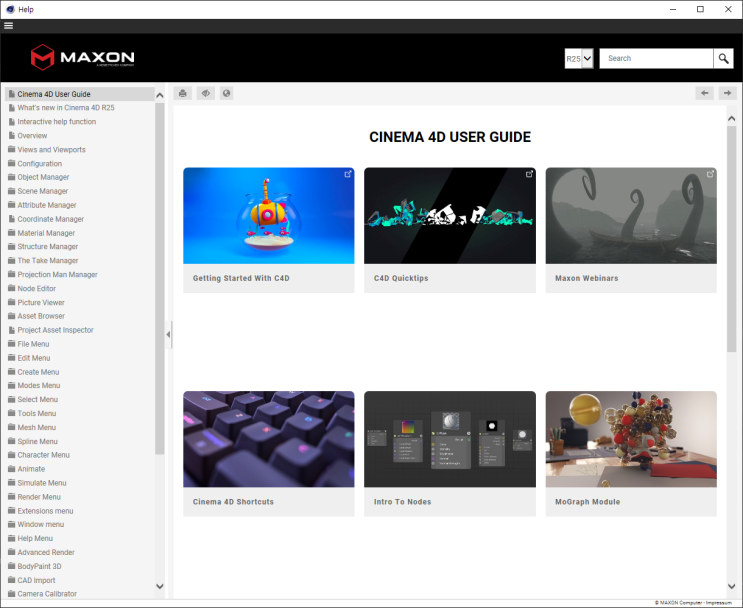Click the search magnifier button

(723, 58)
